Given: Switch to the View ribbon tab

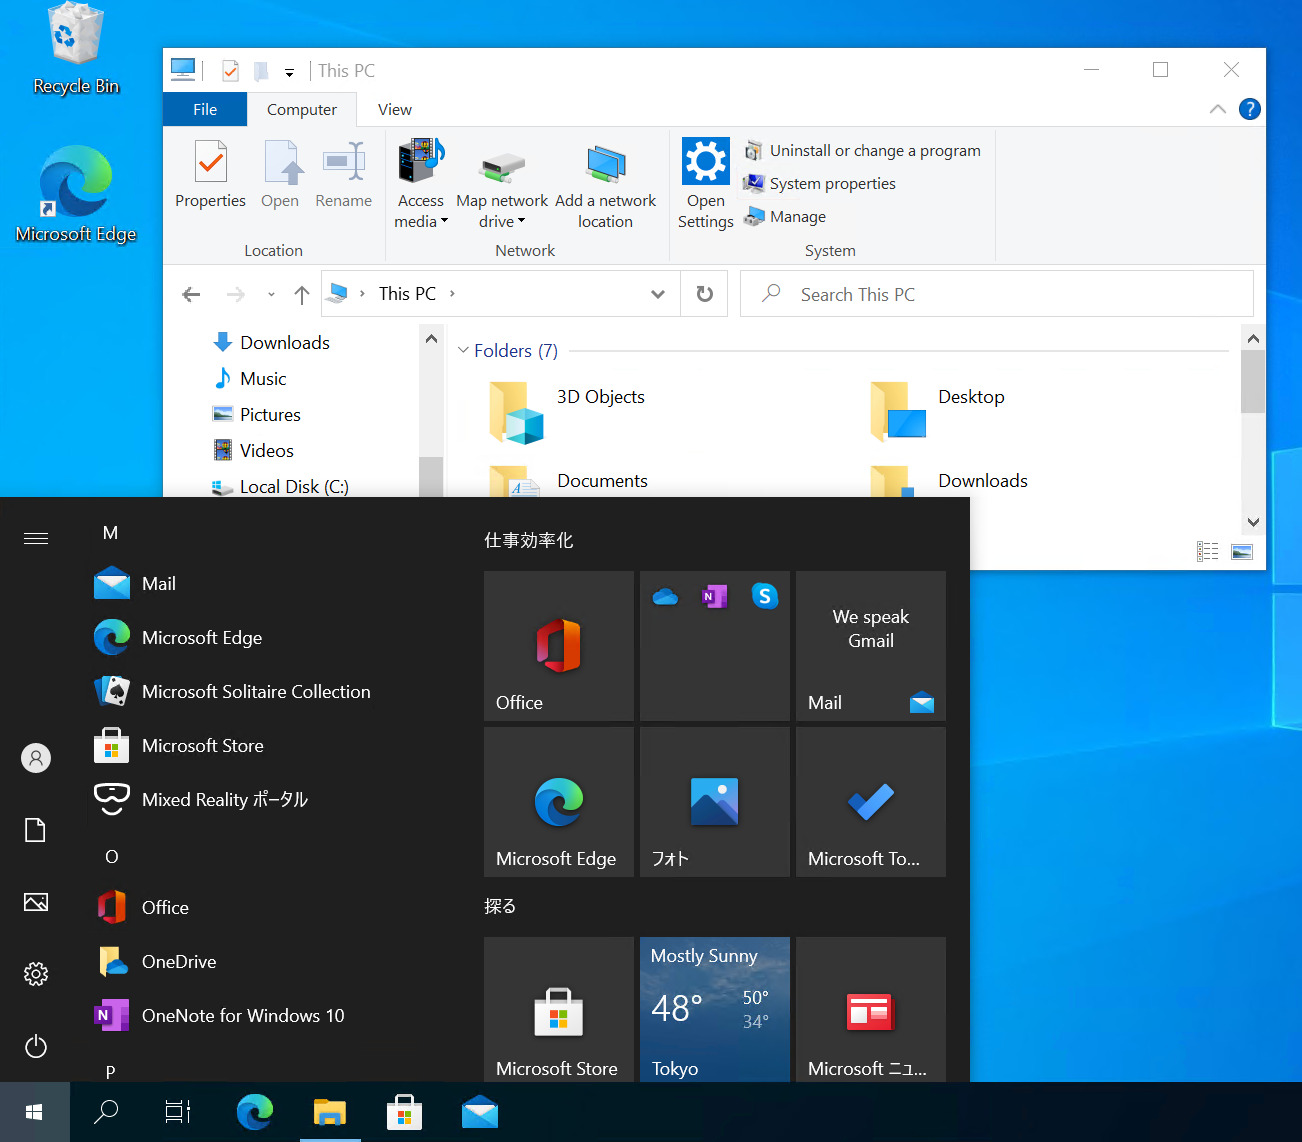Looking at the screenshot, I should (395, 110).
